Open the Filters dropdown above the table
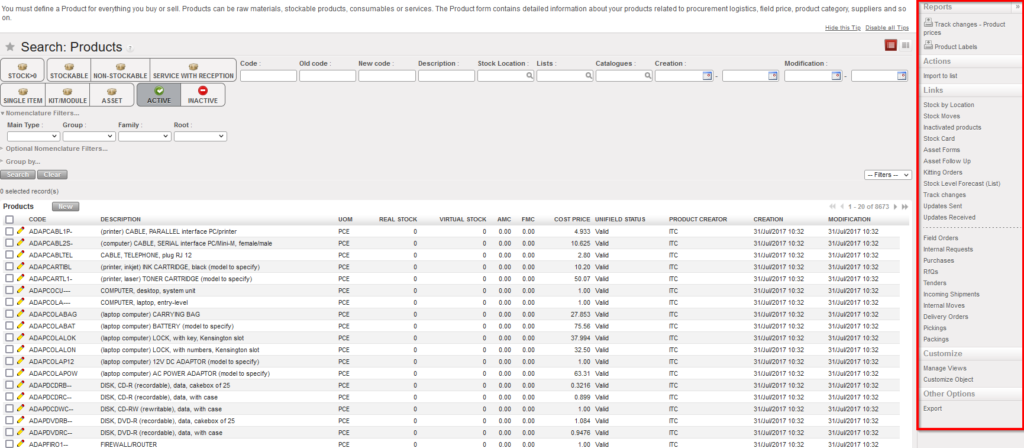This screenshot has height=448, width=1024. [x=887, y=174]
